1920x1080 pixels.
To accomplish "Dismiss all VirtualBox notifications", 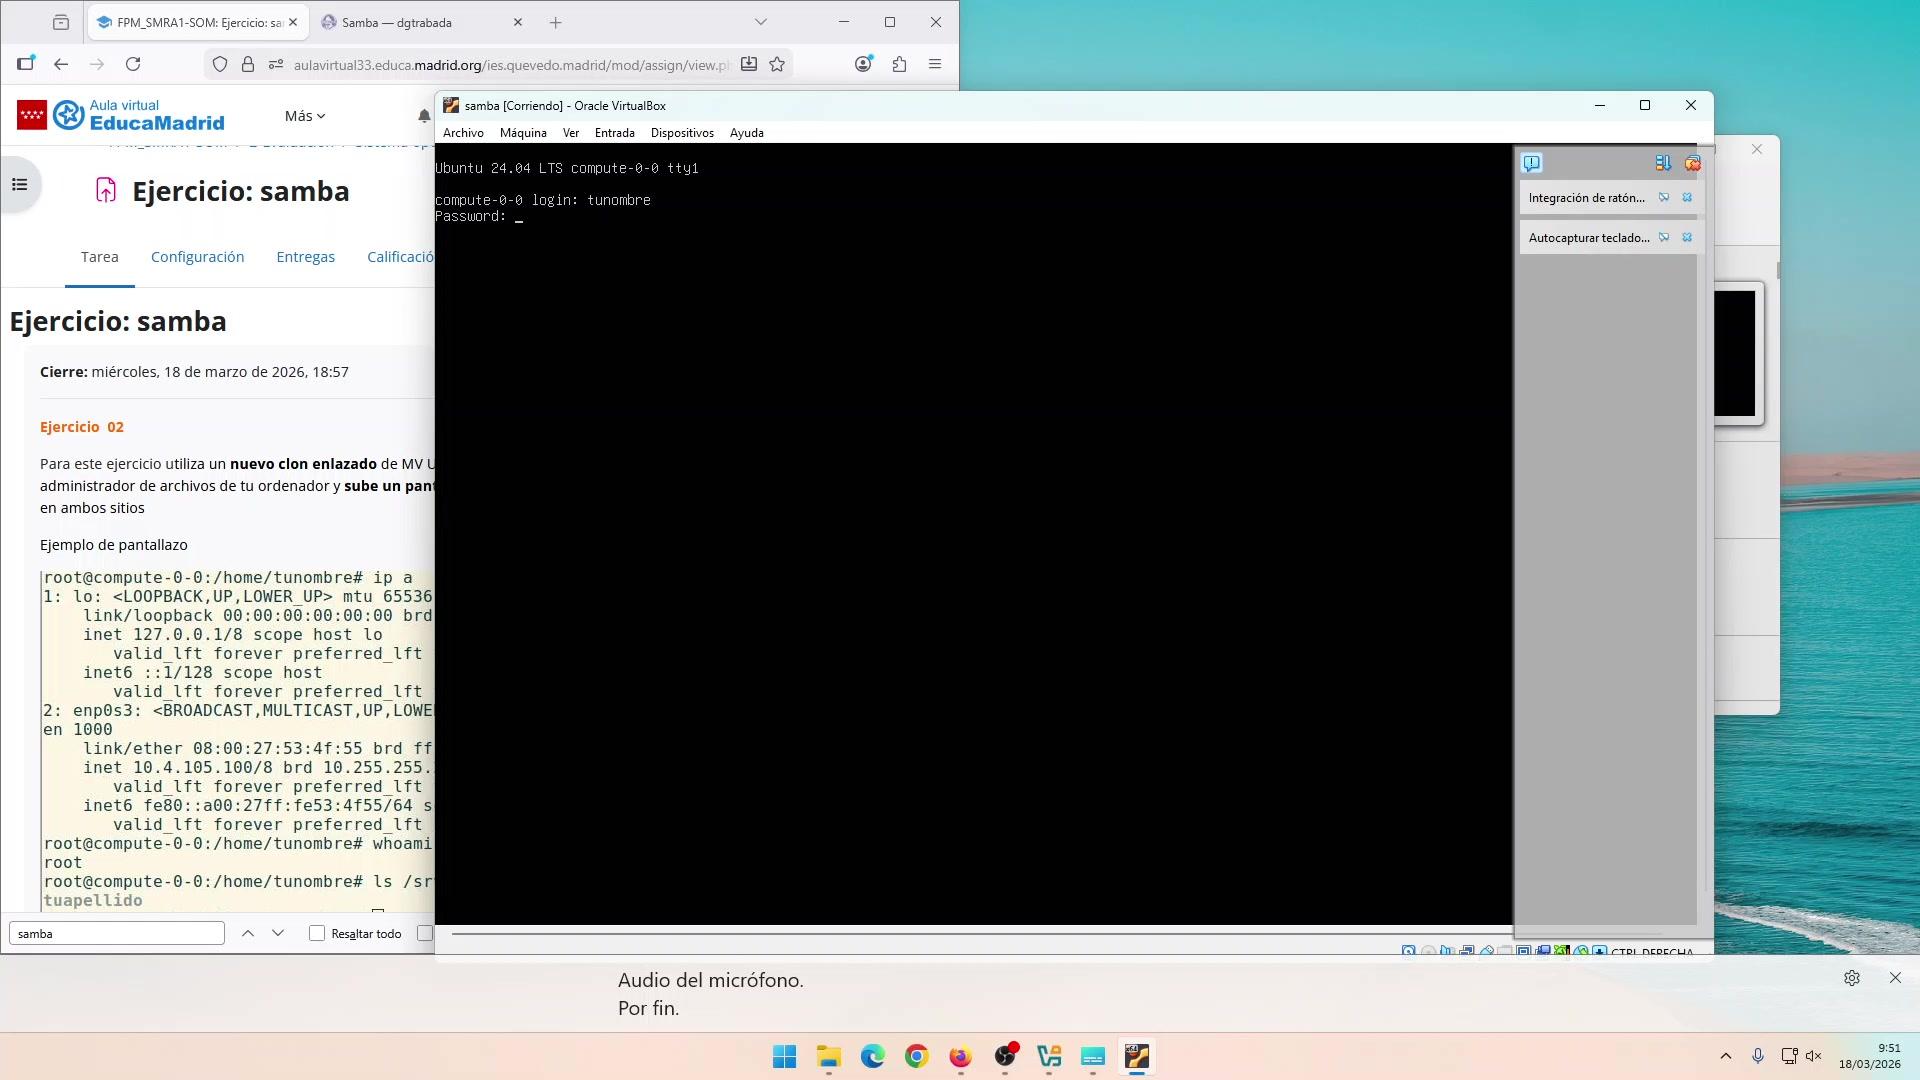I will tap(1692, 163).
